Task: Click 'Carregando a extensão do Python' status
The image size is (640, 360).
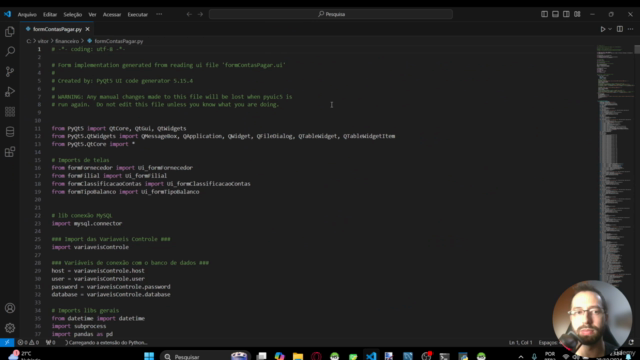Action: pos(106,342)
